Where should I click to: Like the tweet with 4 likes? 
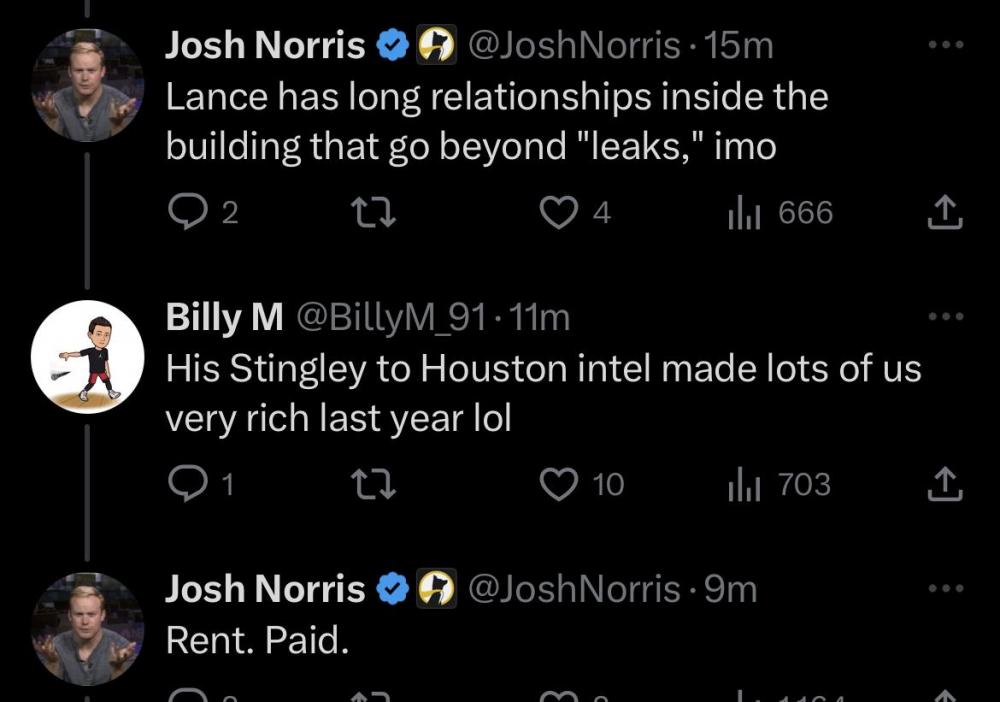point(561,213)
